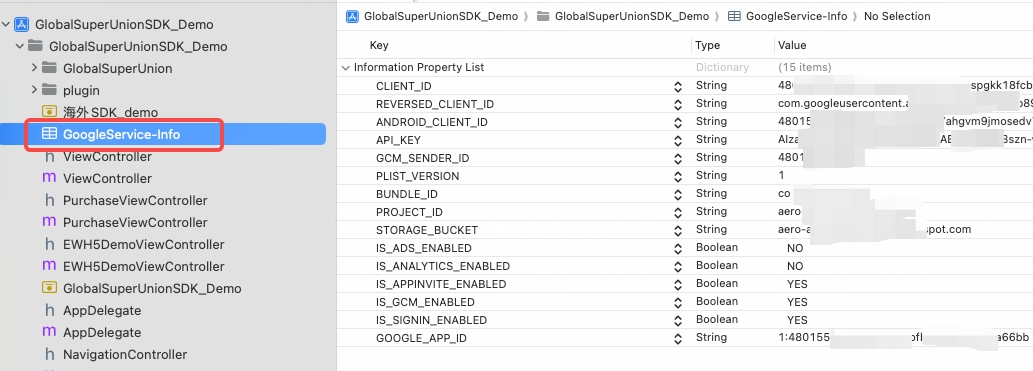Image resolution: width=1033 pixels, height=371 pixels.
Task: Expand the plugin folder disclosure chevron
Action: pyautogui.click(x=34, y=90)
